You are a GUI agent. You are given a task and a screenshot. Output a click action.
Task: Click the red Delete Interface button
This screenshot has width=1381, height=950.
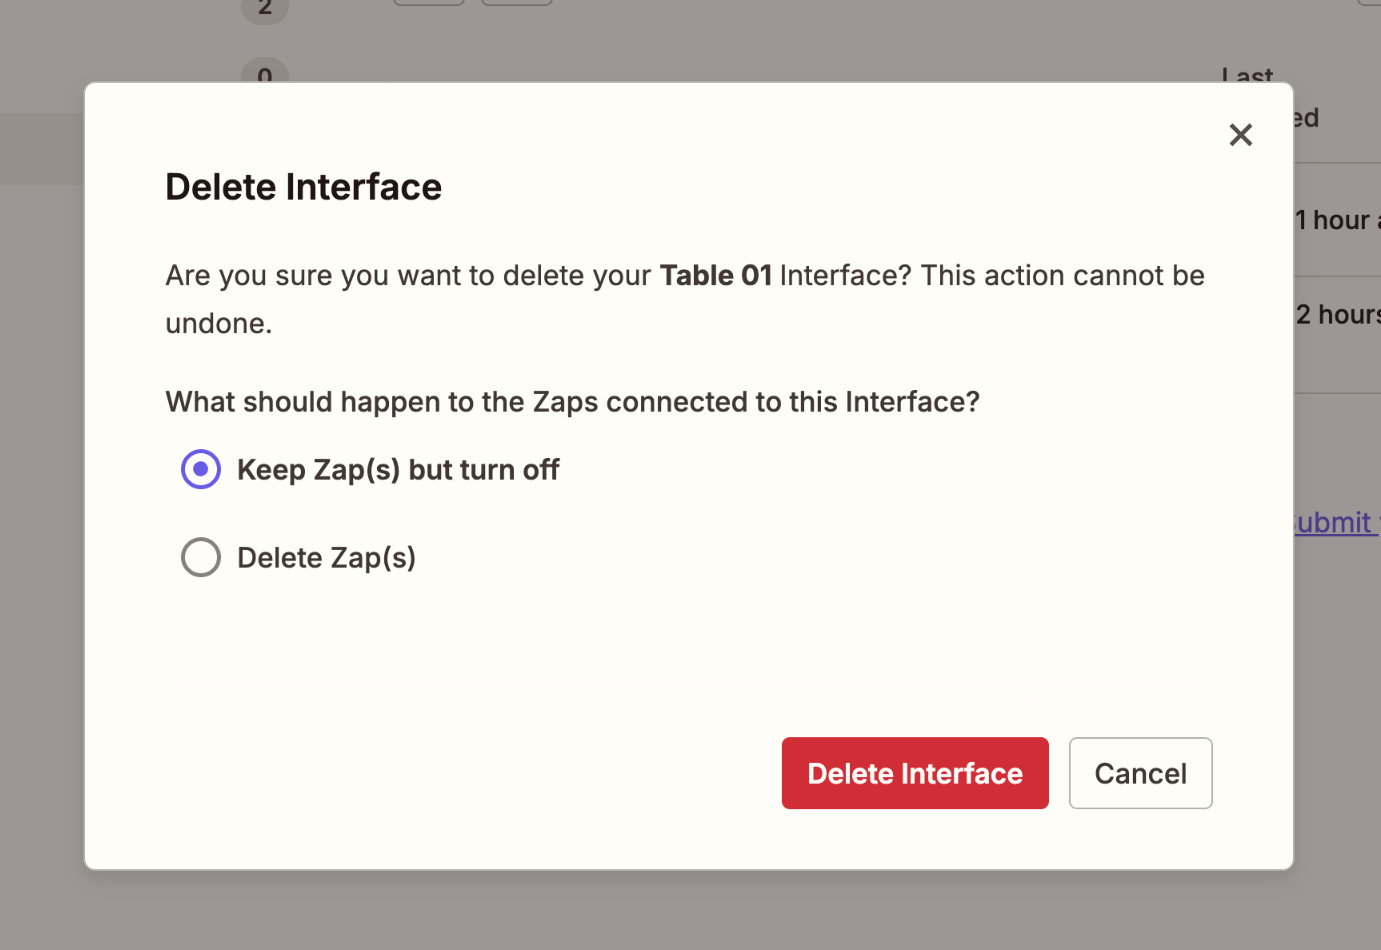[914, 773]
